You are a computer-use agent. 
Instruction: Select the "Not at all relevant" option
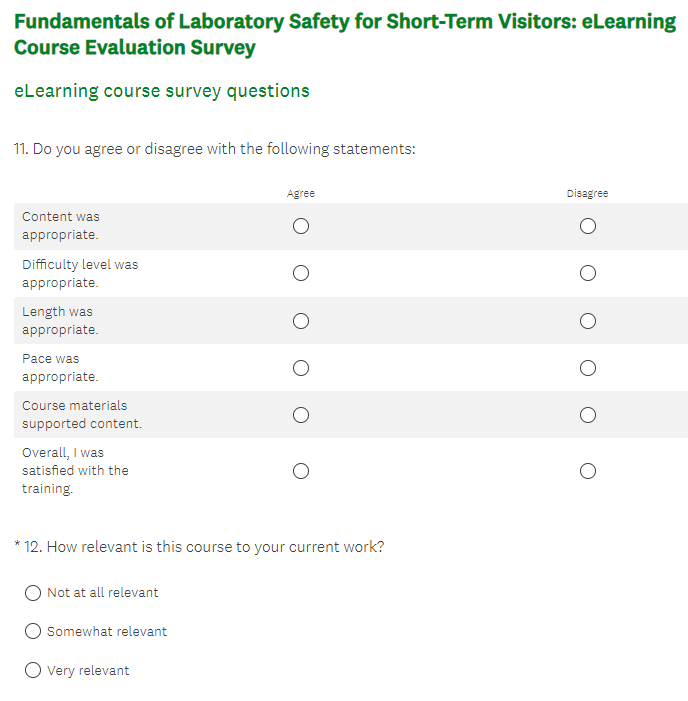click(33, 593)
